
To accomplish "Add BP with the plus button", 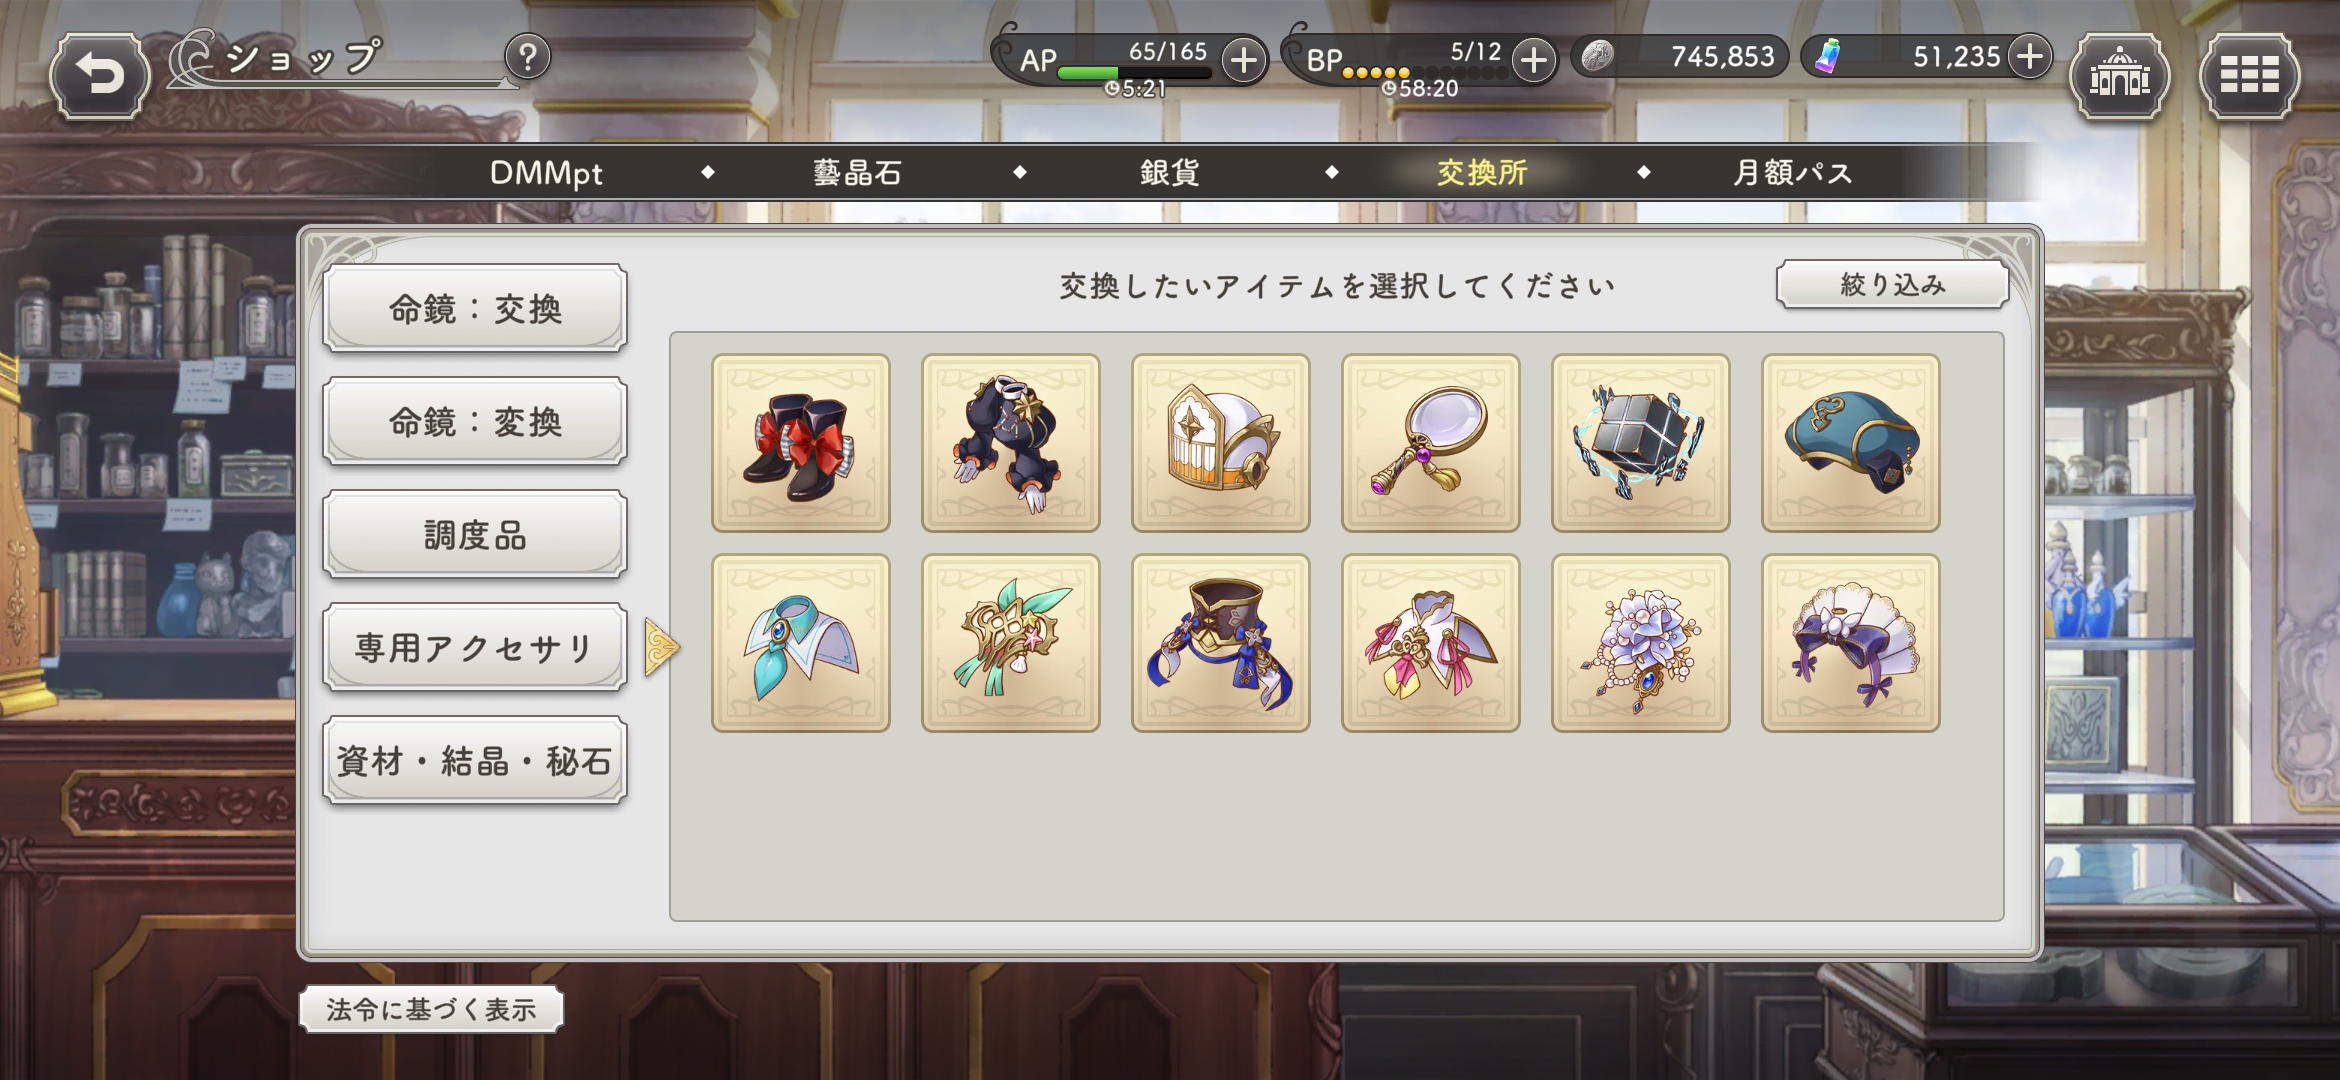I will [1533, 60].
